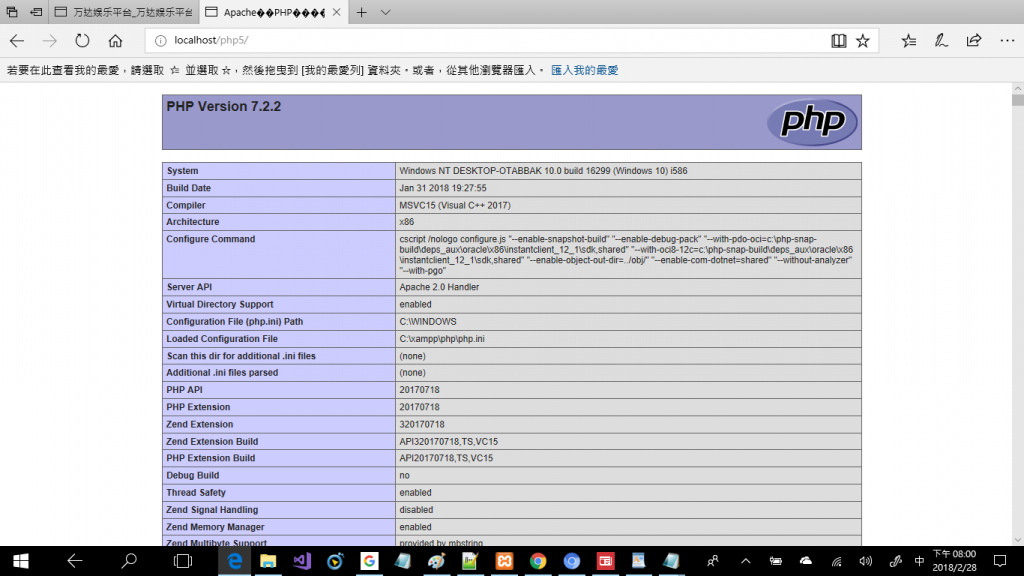Open the Action Center notifications
Viewport: 1024px width, 576px height.
pos(1000,561)
